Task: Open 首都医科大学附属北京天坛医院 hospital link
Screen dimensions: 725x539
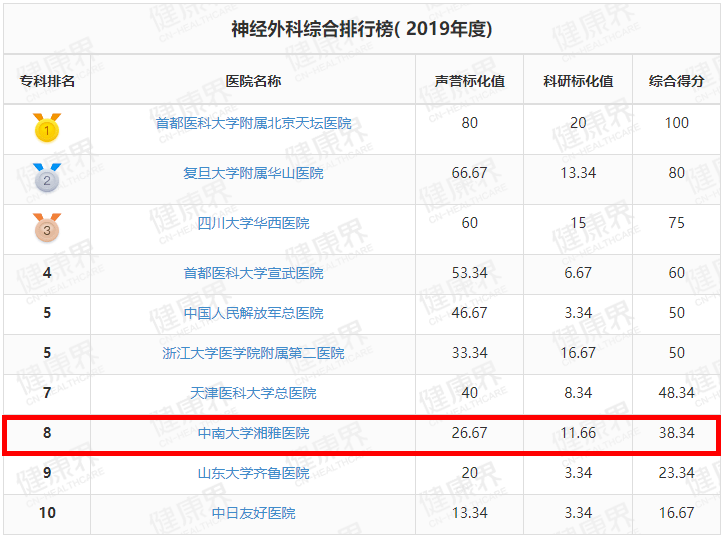Action: click(x=253, y=123)
